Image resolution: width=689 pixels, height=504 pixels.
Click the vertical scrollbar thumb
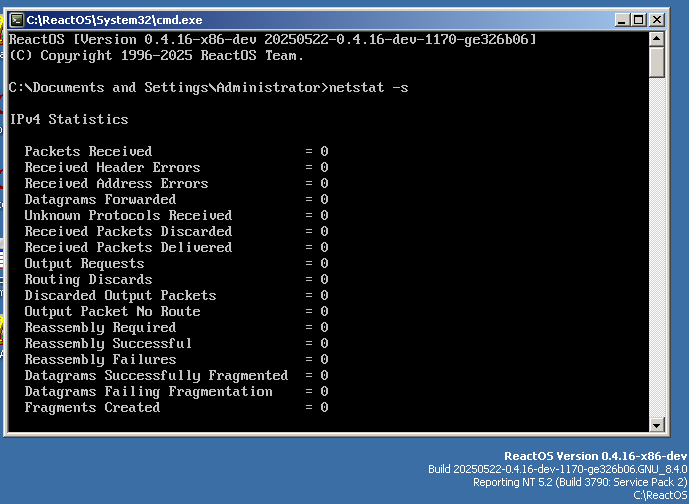point(656,62)
